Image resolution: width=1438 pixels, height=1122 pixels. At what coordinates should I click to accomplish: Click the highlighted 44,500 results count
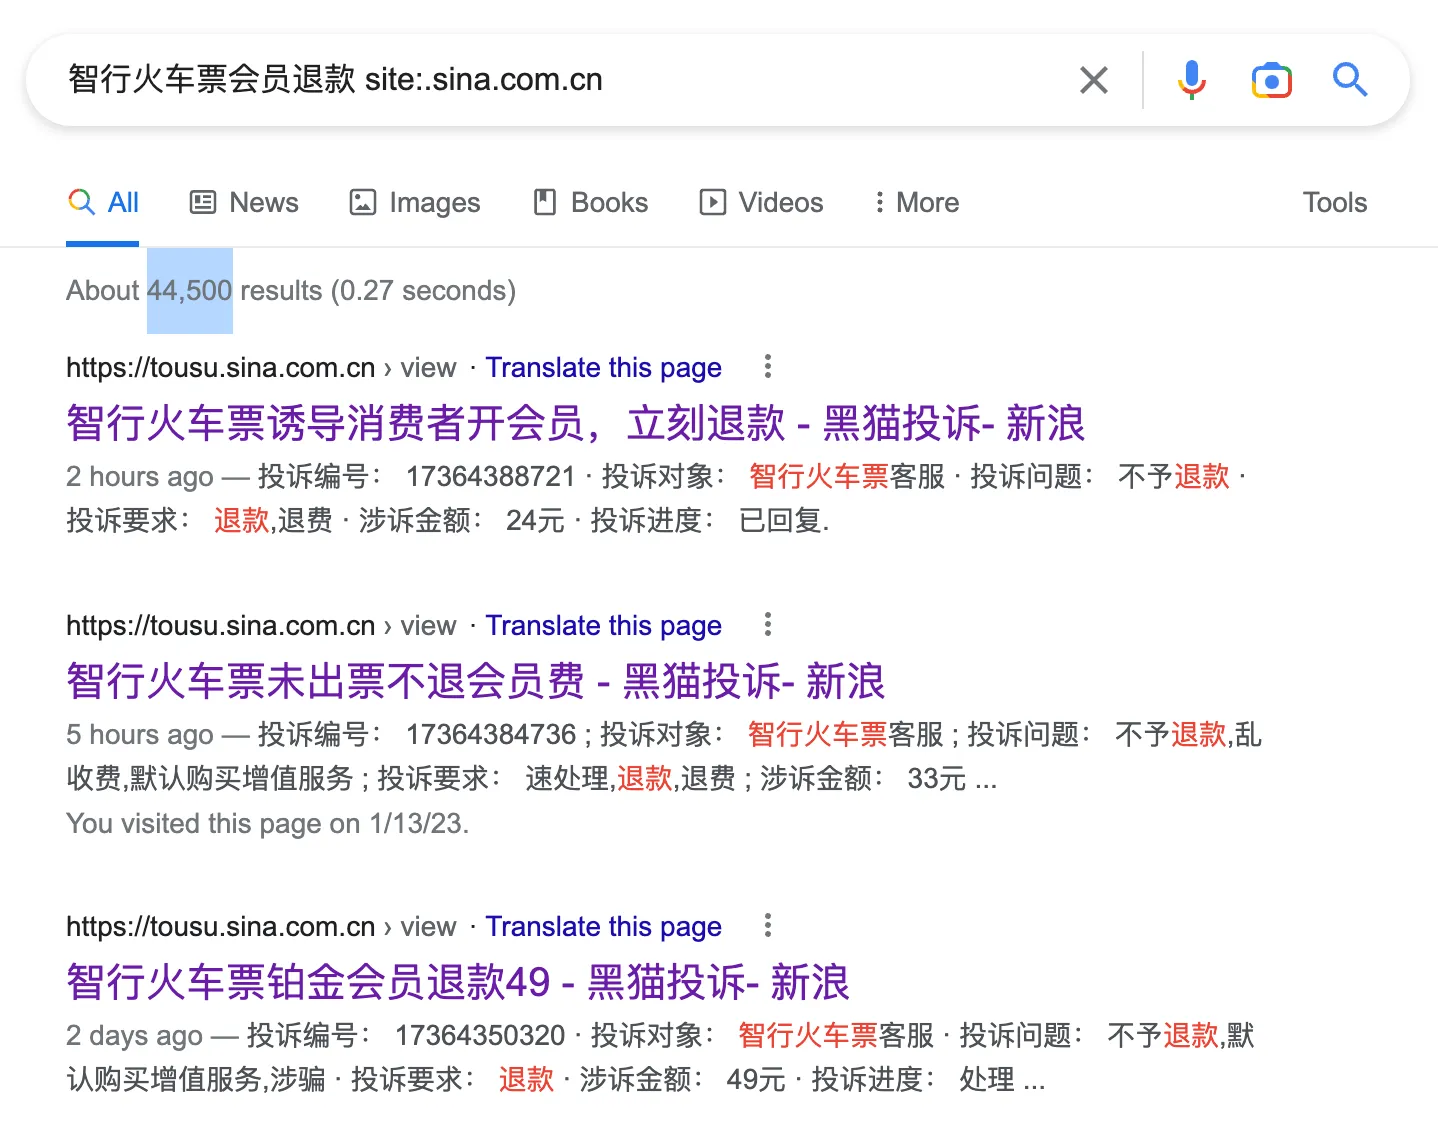[190, 291]
